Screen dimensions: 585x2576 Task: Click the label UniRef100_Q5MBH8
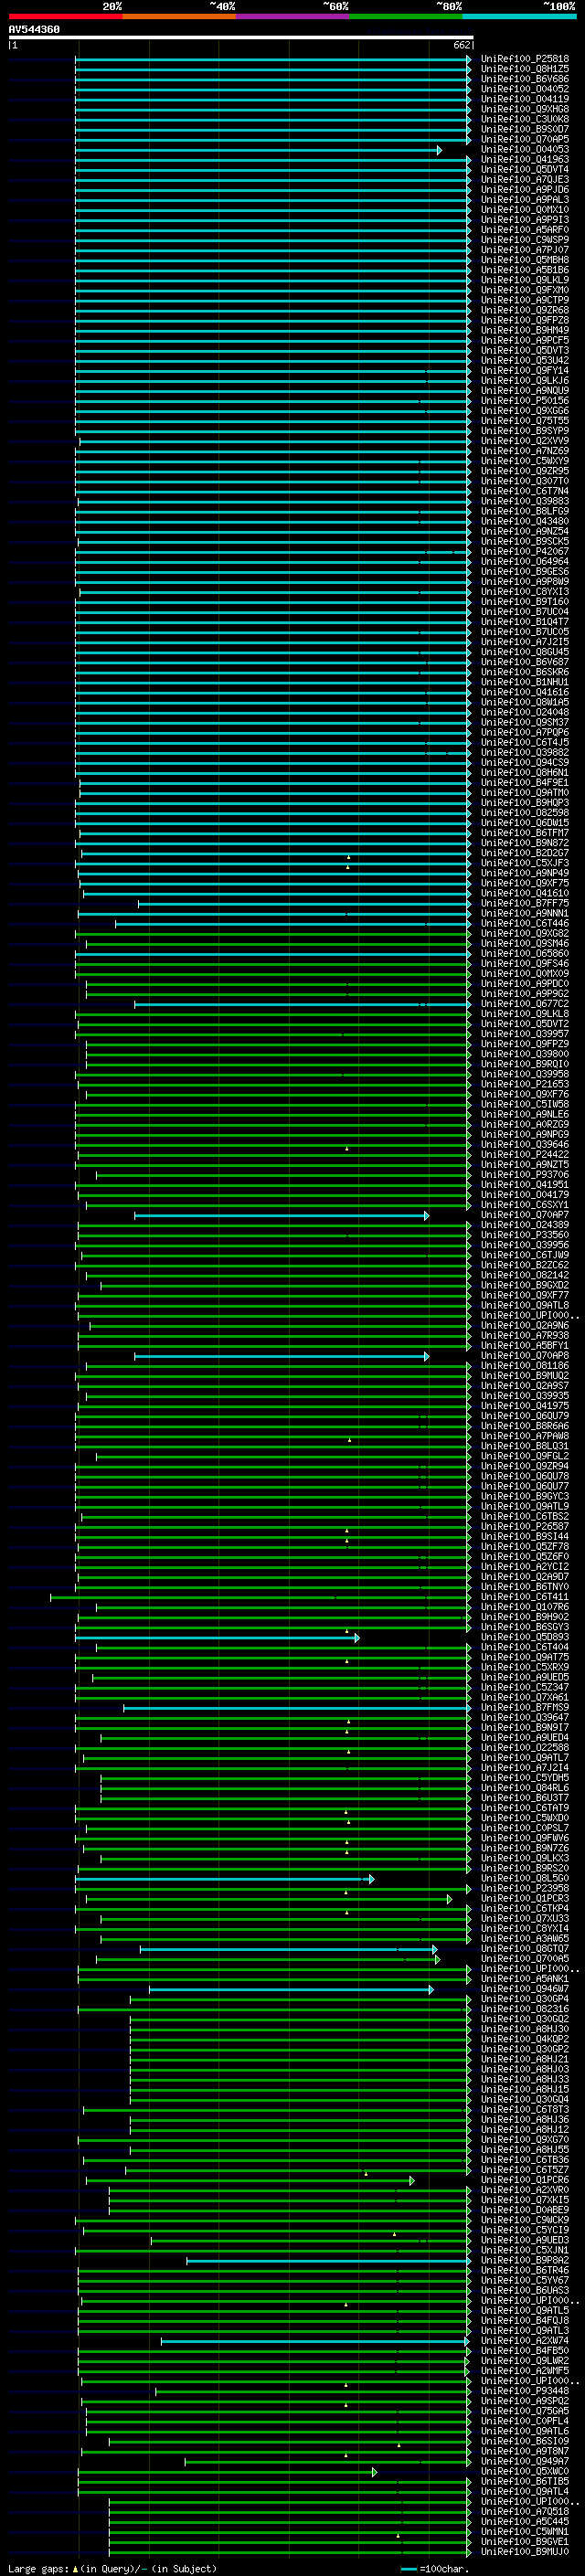(x=524, y=260)
